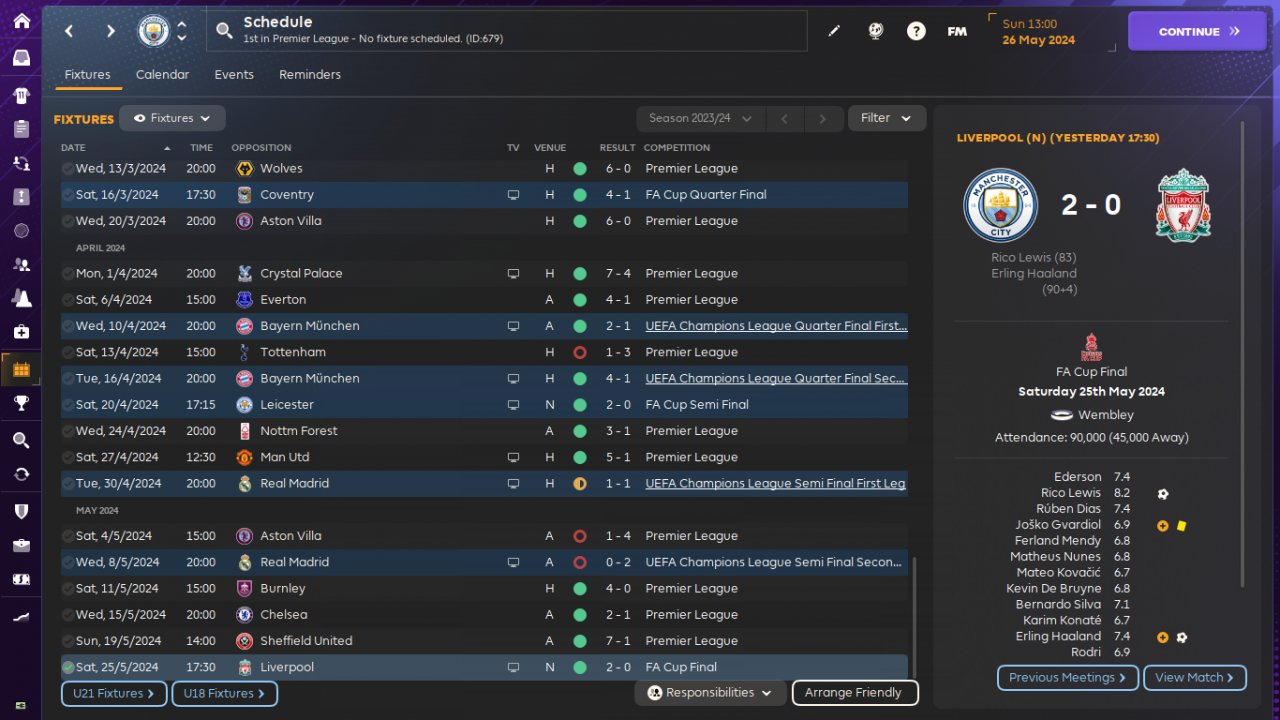1280x720 pixels.
Task: Click the red loss indicator on the Tottenham row
Action: [x=579, y=353]
